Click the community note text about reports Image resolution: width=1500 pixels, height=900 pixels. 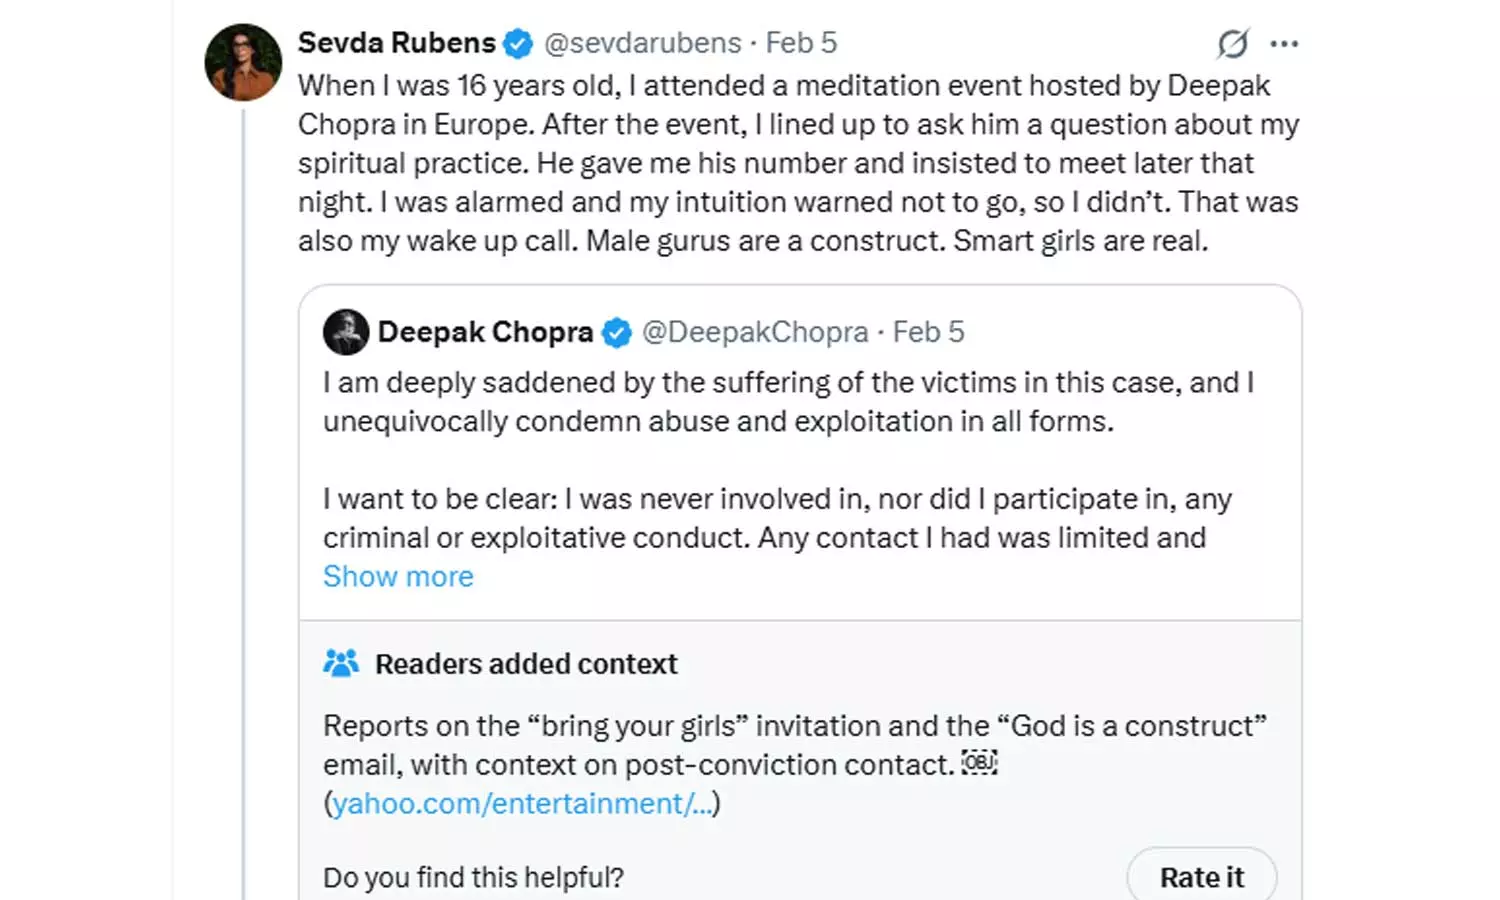pos(794,745)
